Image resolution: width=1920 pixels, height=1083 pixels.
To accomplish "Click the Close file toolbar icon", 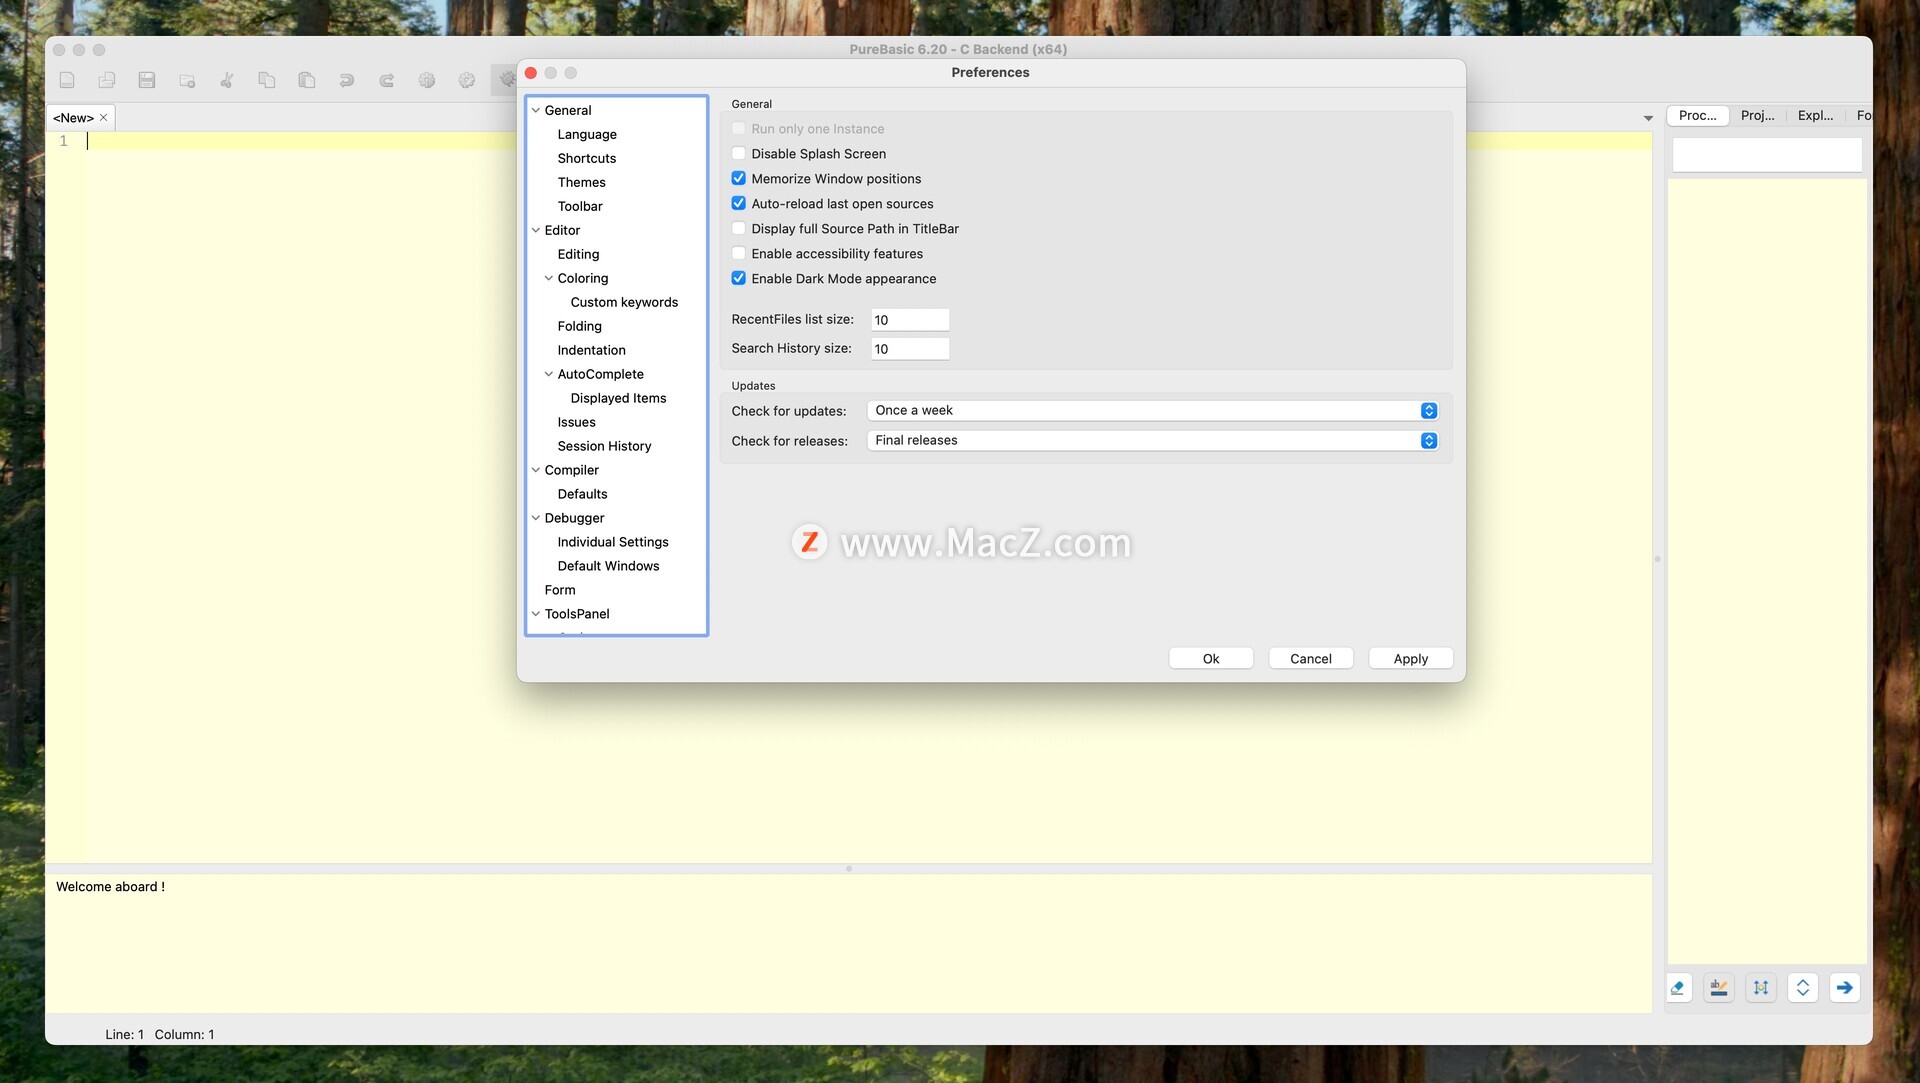I will click(187, 80).
